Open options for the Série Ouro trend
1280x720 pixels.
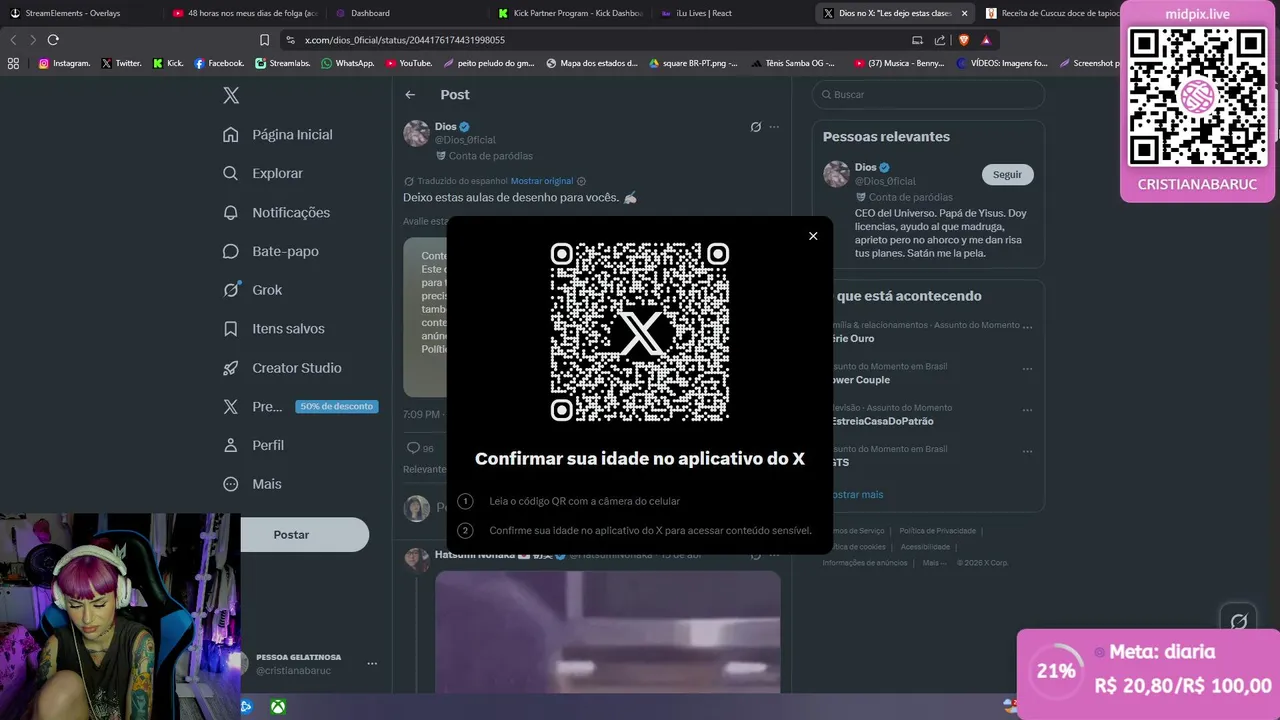tap(1027, 327)
